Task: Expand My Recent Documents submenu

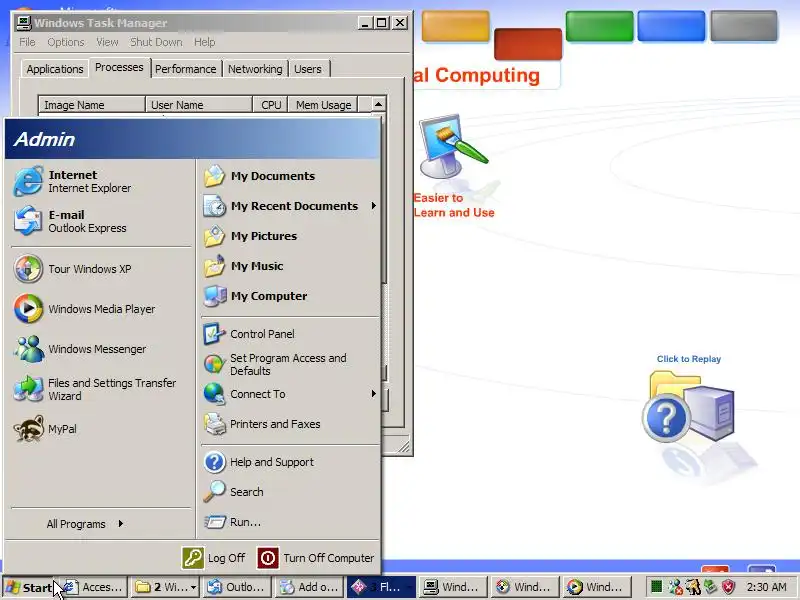Action: pyautogui.click(x=290, y=206)
